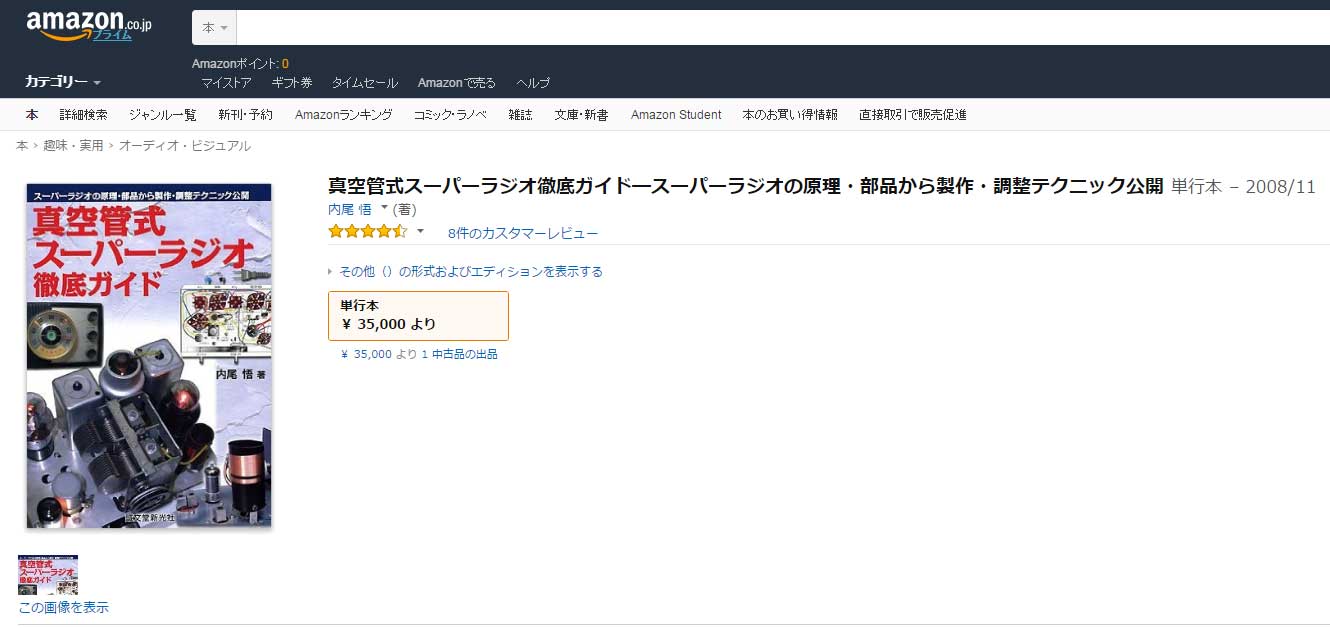Image resolution: width=1330 pixels, height=628 pixels.
Task: Click the large book cover image
Action: (149, 355)
